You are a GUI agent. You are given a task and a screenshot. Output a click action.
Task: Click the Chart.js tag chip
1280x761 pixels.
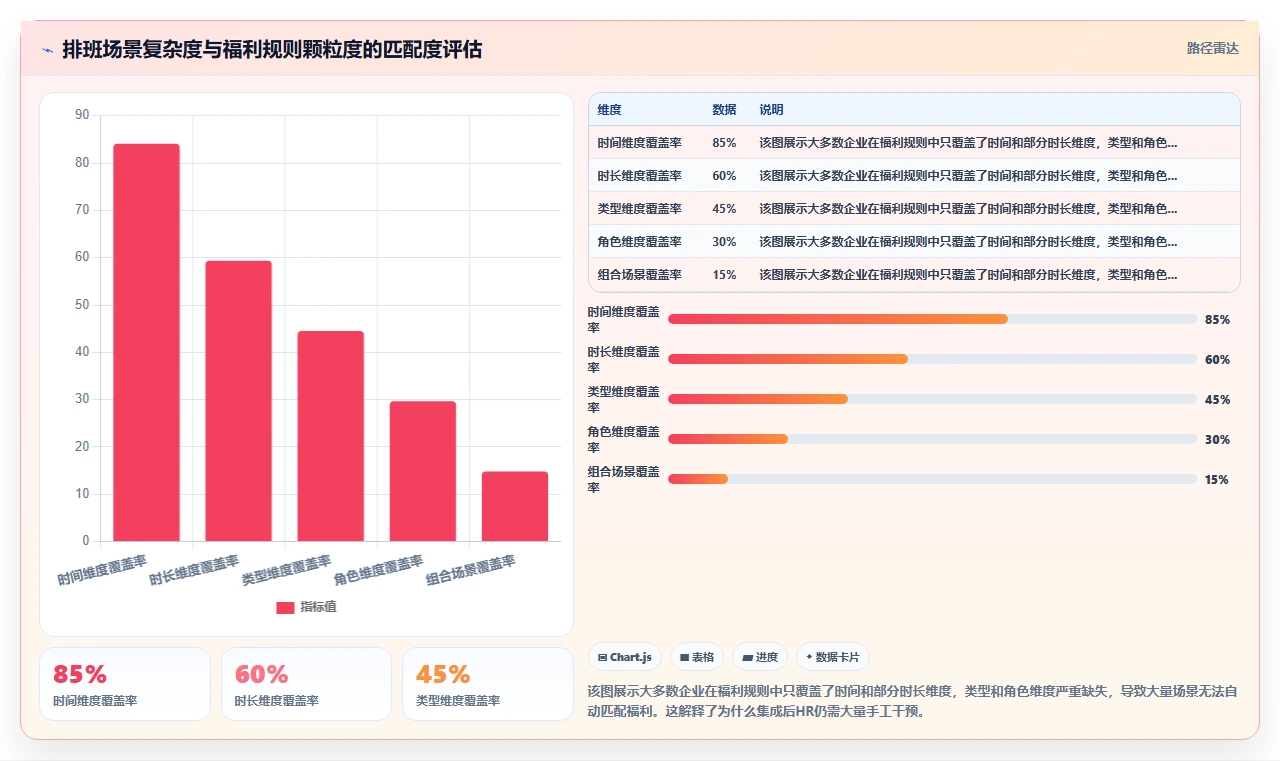pos(625,657)
